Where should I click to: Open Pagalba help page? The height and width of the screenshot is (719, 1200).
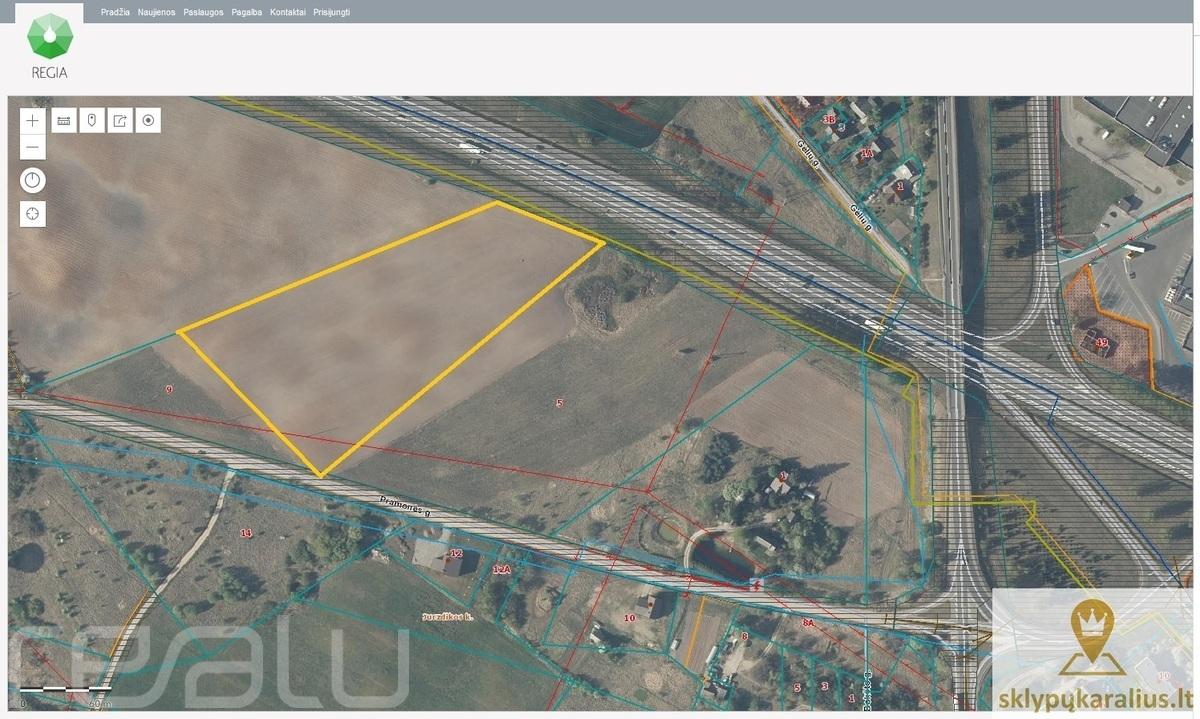pyautogui.click(x=246, y=12)
